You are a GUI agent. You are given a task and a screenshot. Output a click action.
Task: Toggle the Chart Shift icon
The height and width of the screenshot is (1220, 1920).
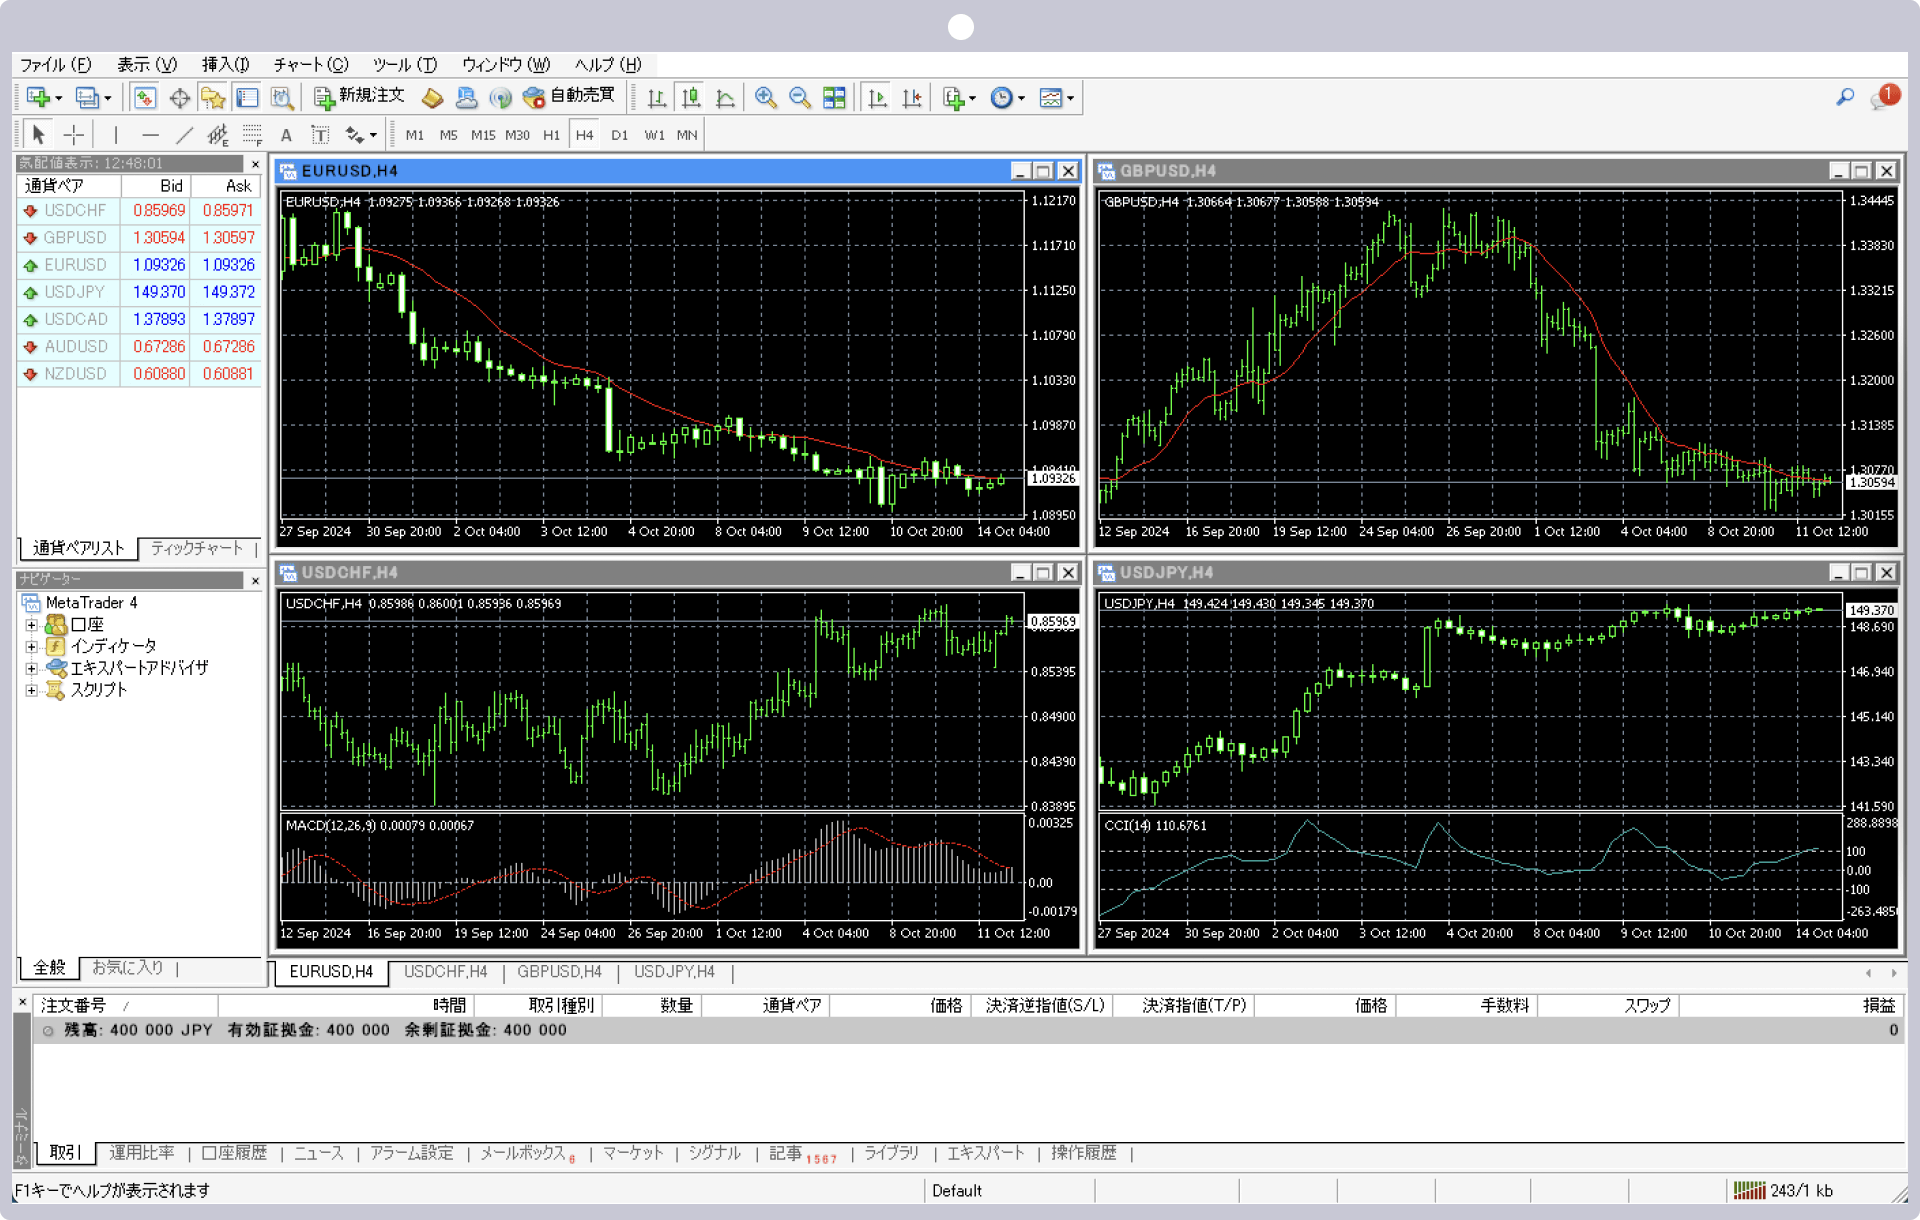[x=911, y=97]
